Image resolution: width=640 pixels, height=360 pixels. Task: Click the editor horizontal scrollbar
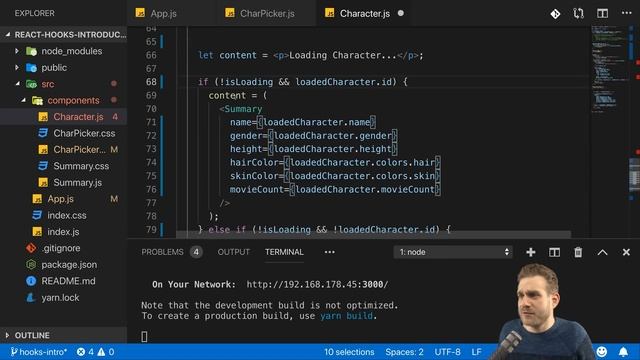pos(373,235)
